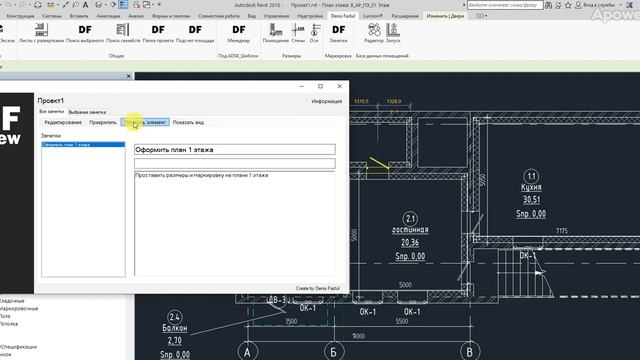Open the Надстройки ribbon tab
The image size is (640, 360).
[310, 16]
